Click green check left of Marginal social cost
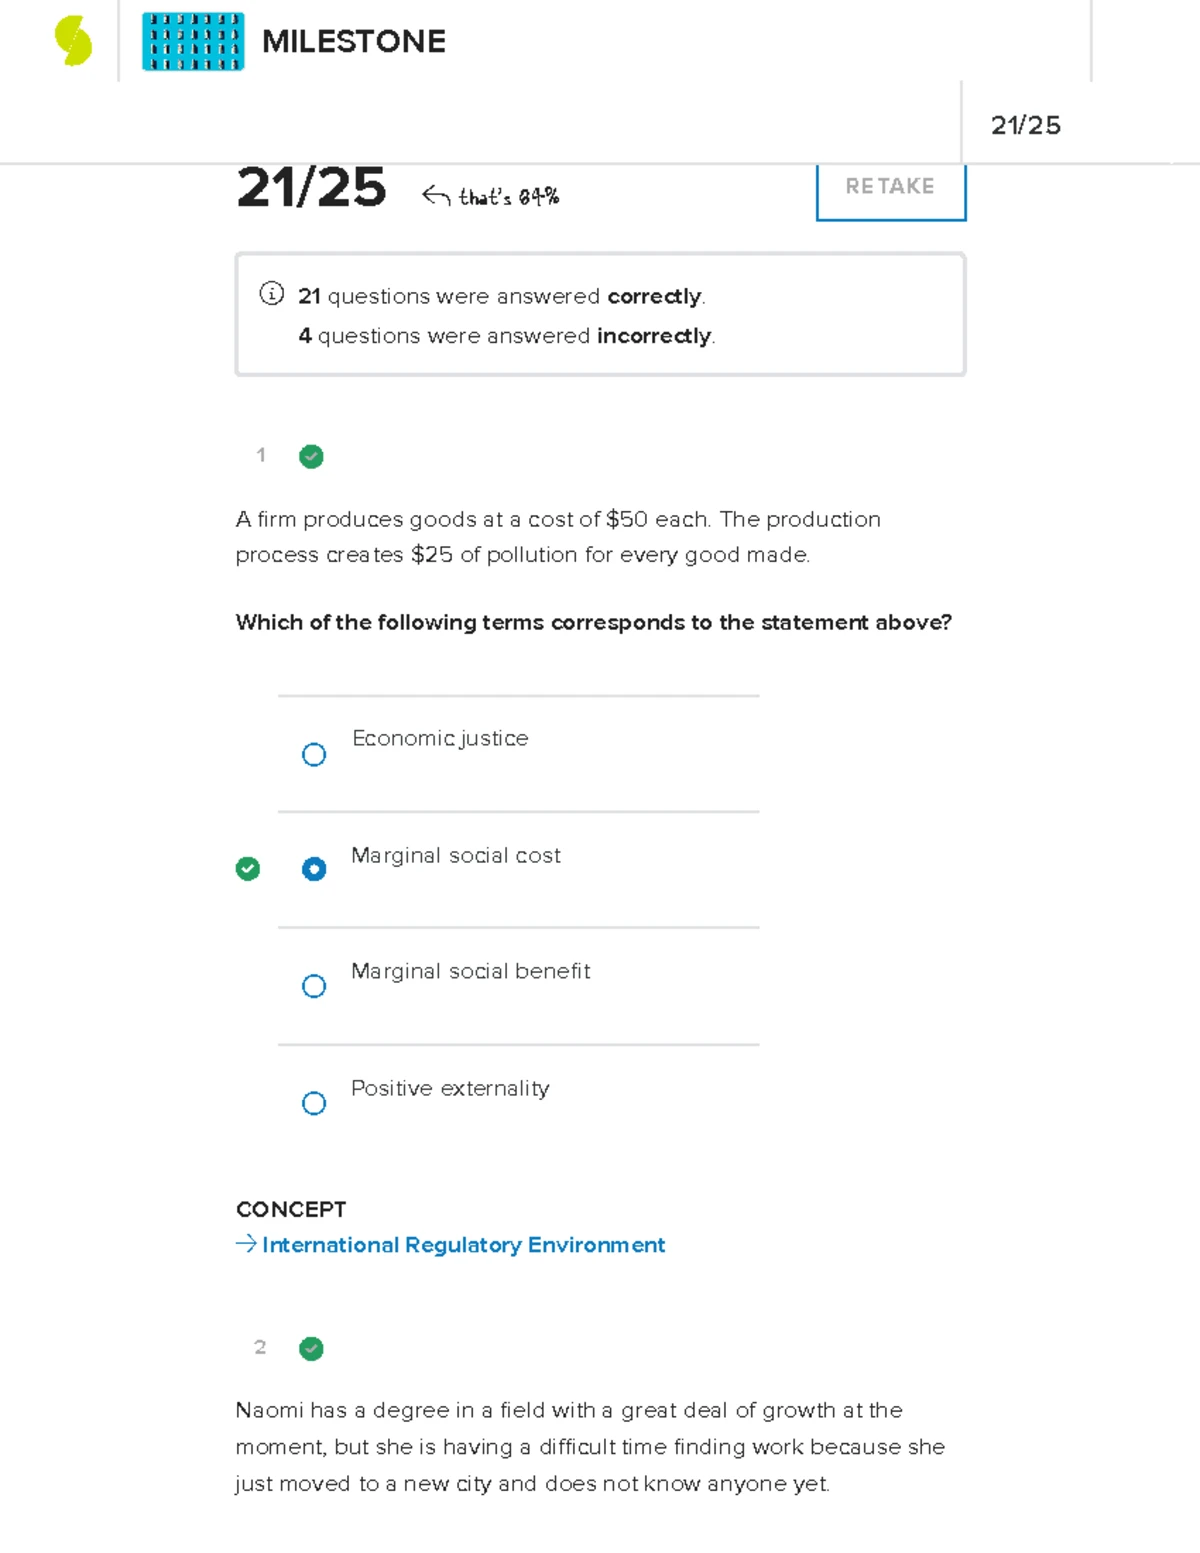 point(248,868)
